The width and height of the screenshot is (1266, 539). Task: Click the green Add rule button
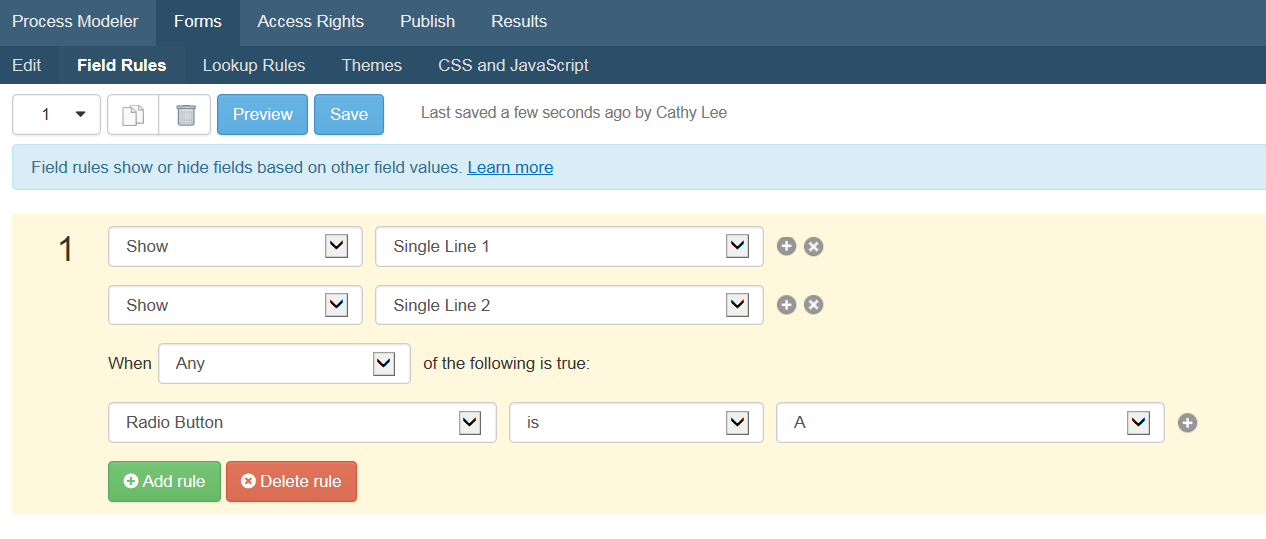coord(164,481)
